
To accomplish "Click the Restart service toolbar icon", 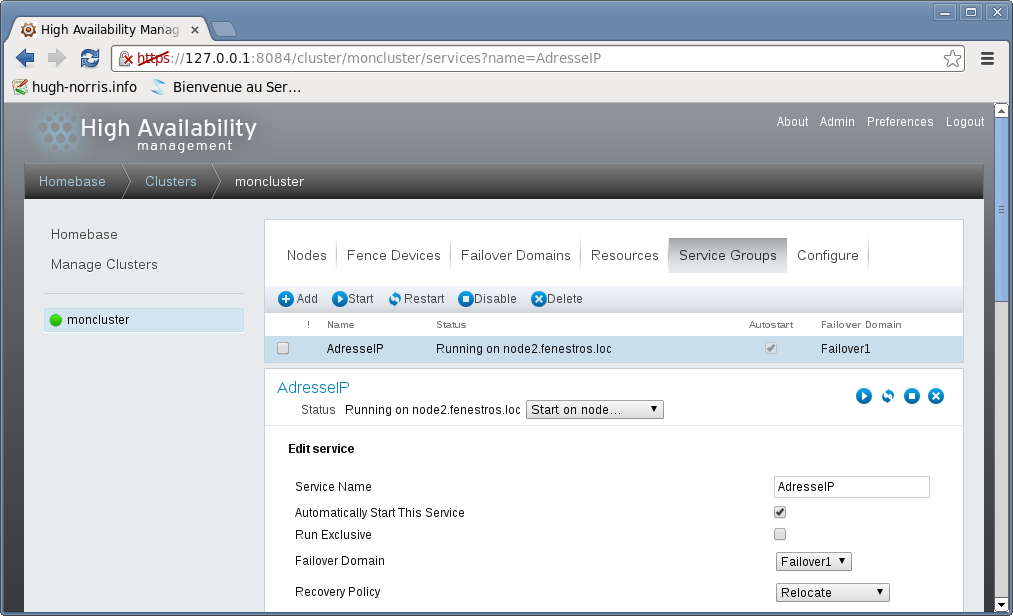I will click(x=395, y=299).
